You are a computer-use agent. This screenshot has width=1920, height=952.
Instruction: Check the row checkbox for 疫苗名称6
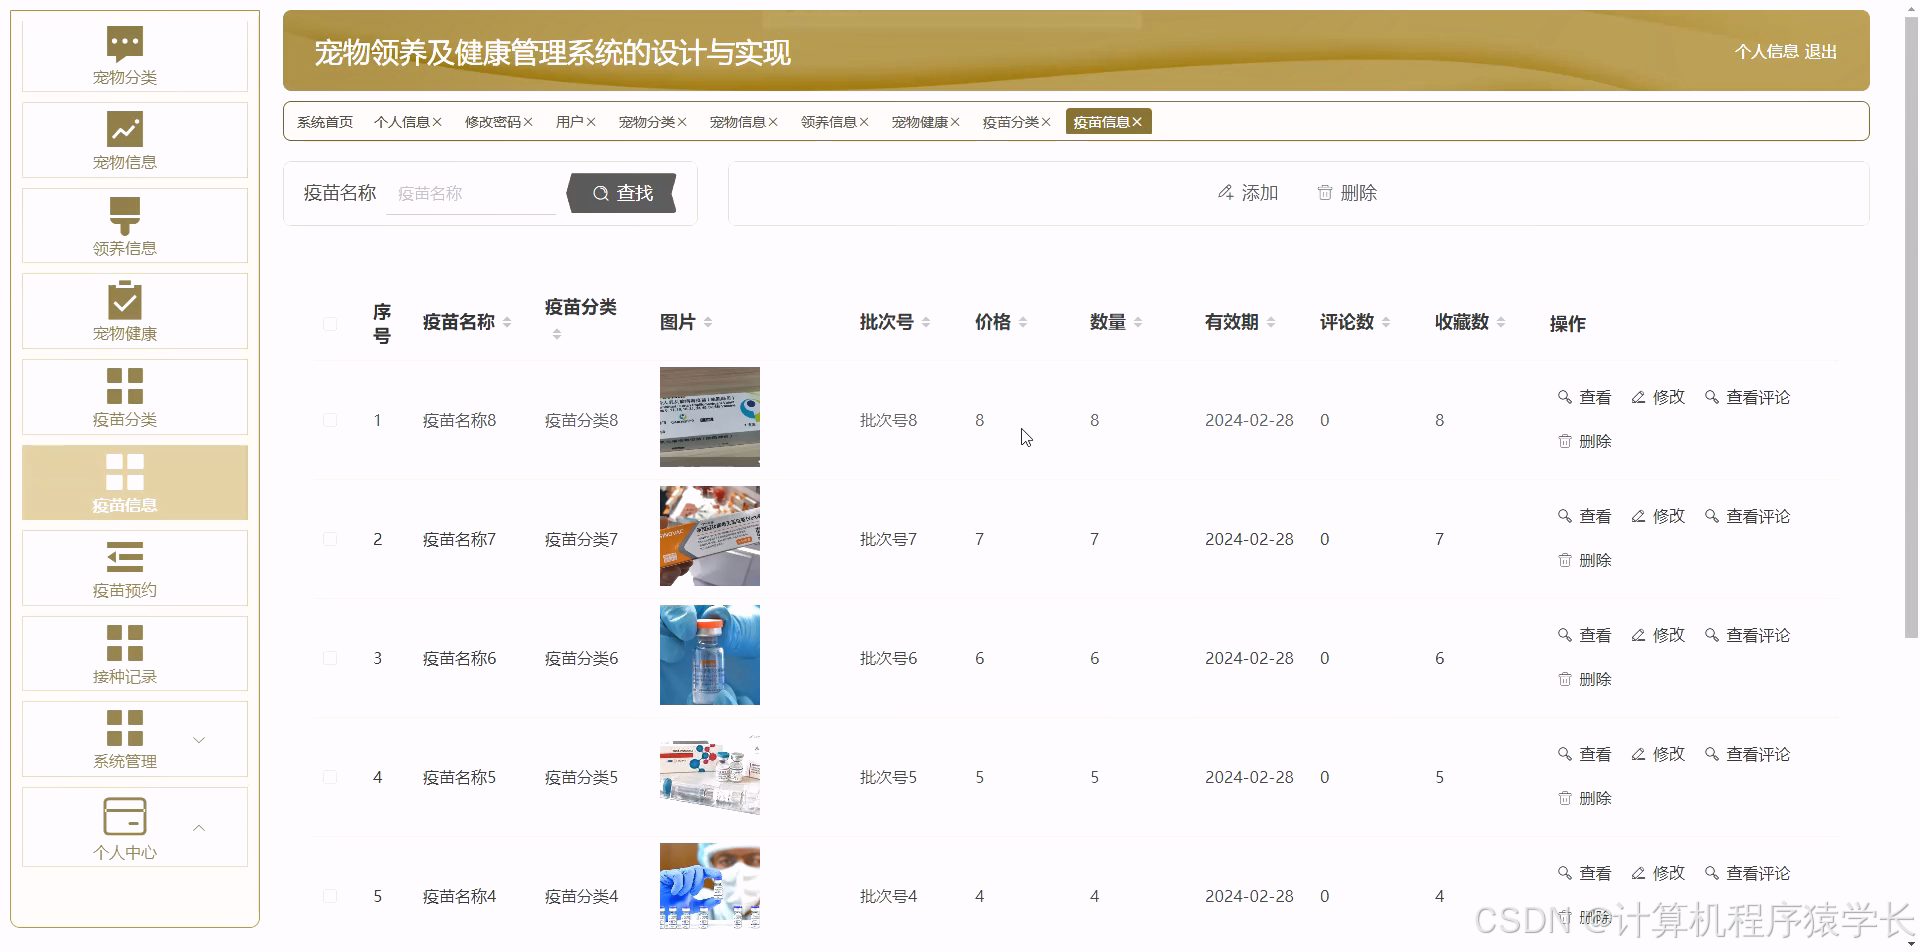330,658
